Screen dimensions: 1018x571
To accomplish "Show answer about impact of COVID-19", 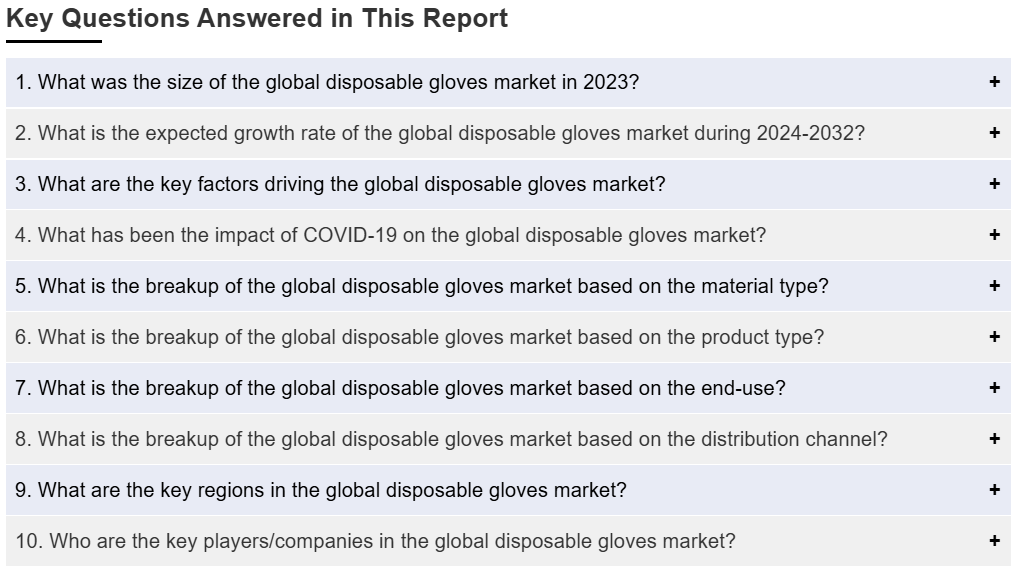I will pos(508,235).
